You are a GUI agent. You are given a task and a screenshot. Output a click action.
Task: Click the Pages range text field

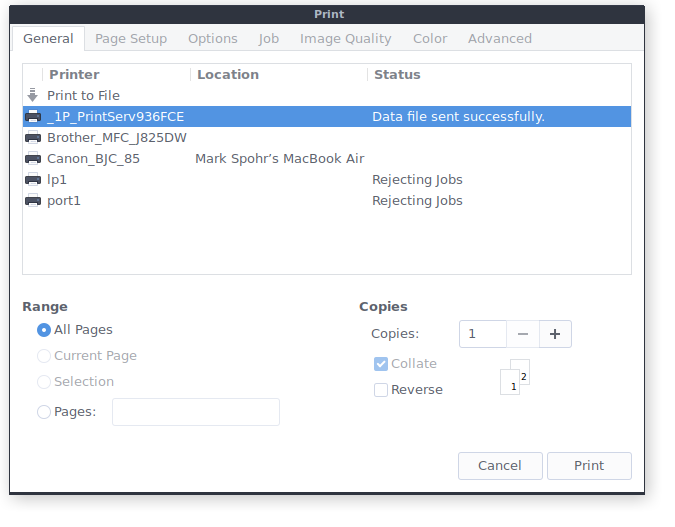[x=196, y=412]
